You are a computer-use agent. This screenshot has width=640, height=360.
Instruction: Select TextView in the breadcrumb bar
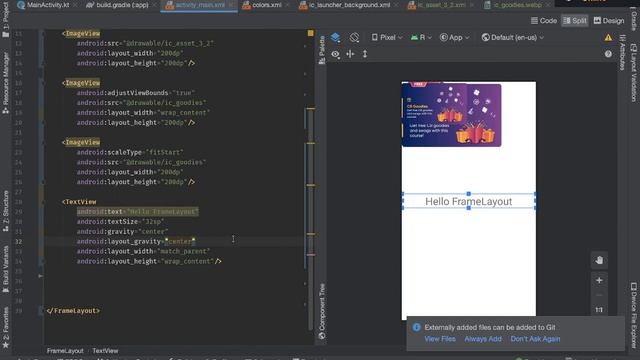pyautogui.click(x=105, y=351)
